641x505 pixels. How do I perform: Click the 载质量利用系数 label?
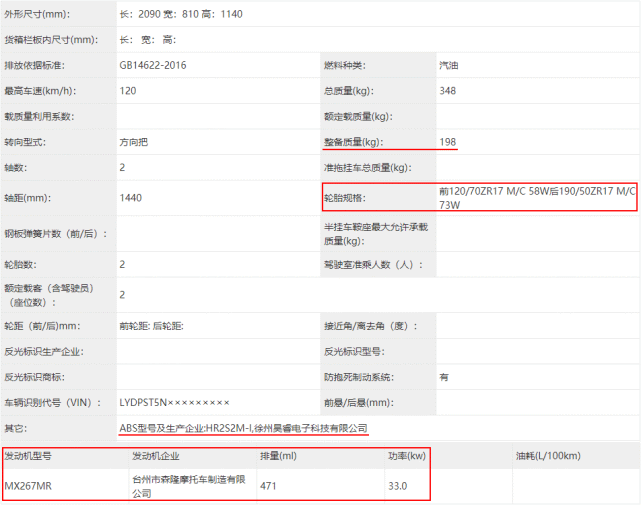coord(39,117)
